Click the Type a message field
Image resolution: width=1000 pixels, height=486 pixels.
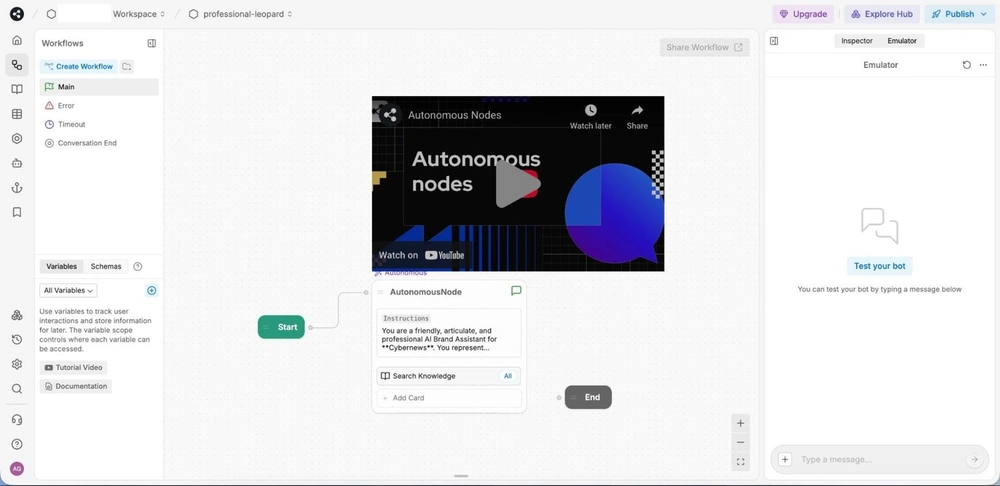[x=879, y=459]
